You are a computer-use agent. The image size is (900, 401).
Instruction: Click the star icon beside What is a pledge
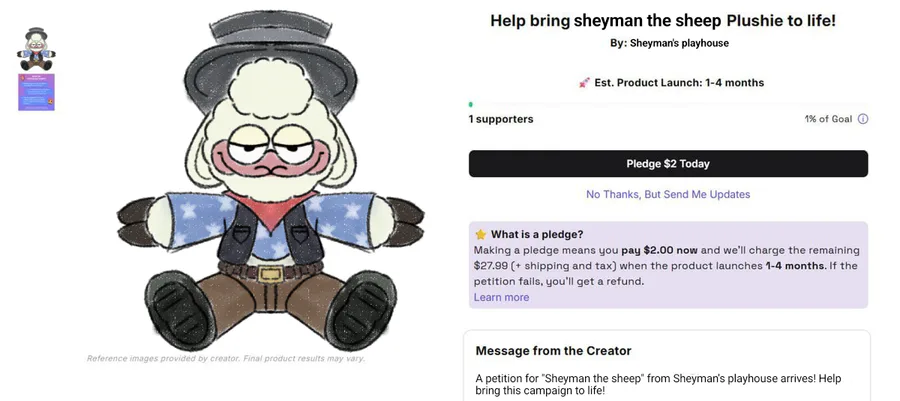(x=480, y=235)
